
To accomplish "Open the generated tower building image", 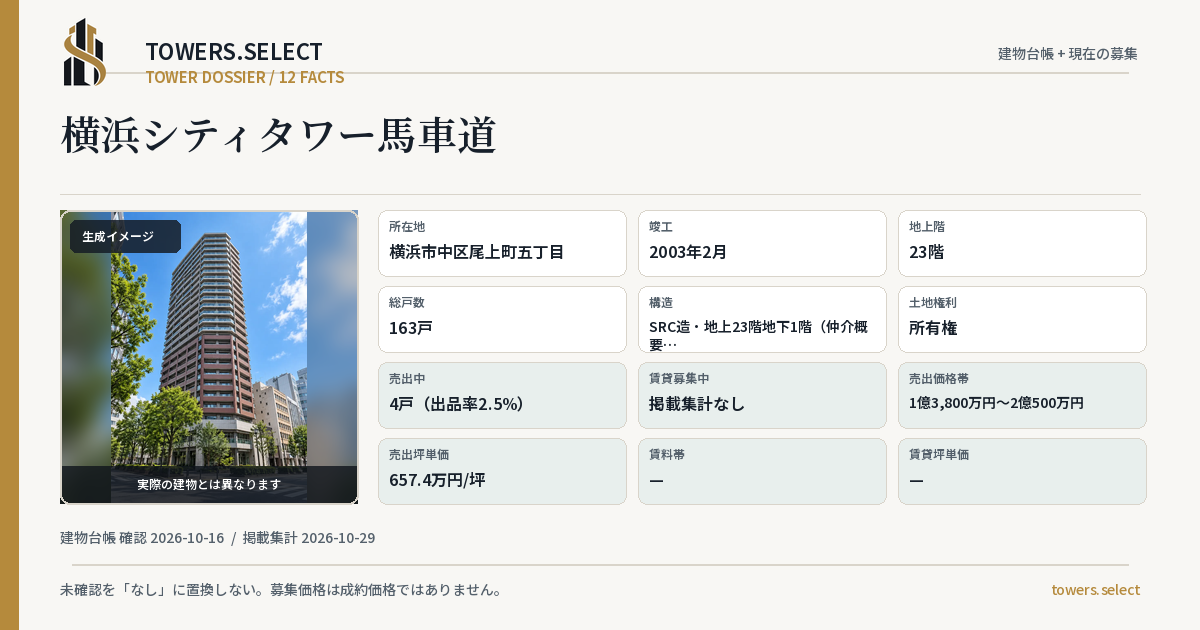I will 209,357.
